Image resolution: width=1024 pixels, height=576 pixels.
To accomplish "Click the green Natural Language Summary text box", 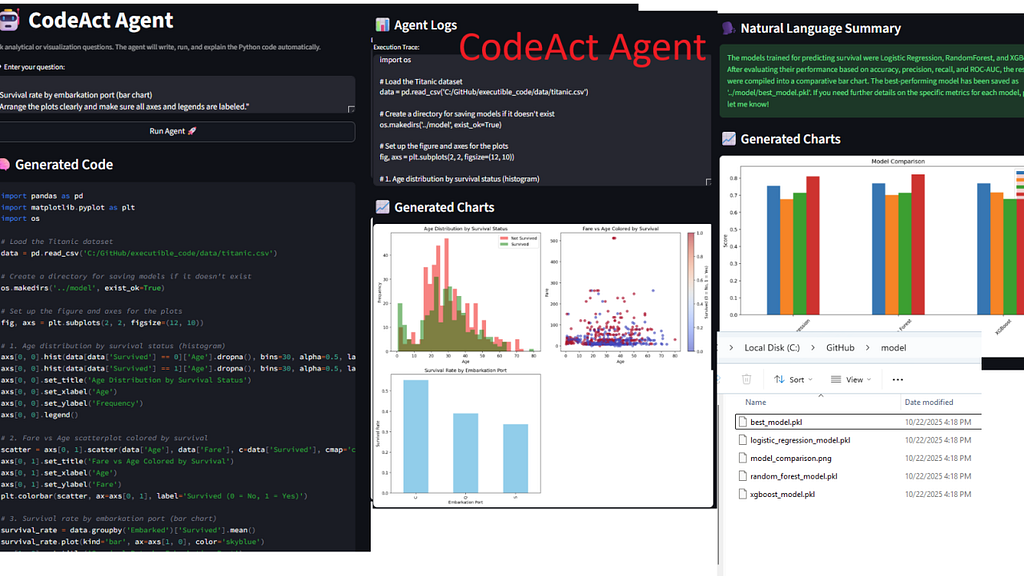I will click(871, 81).
